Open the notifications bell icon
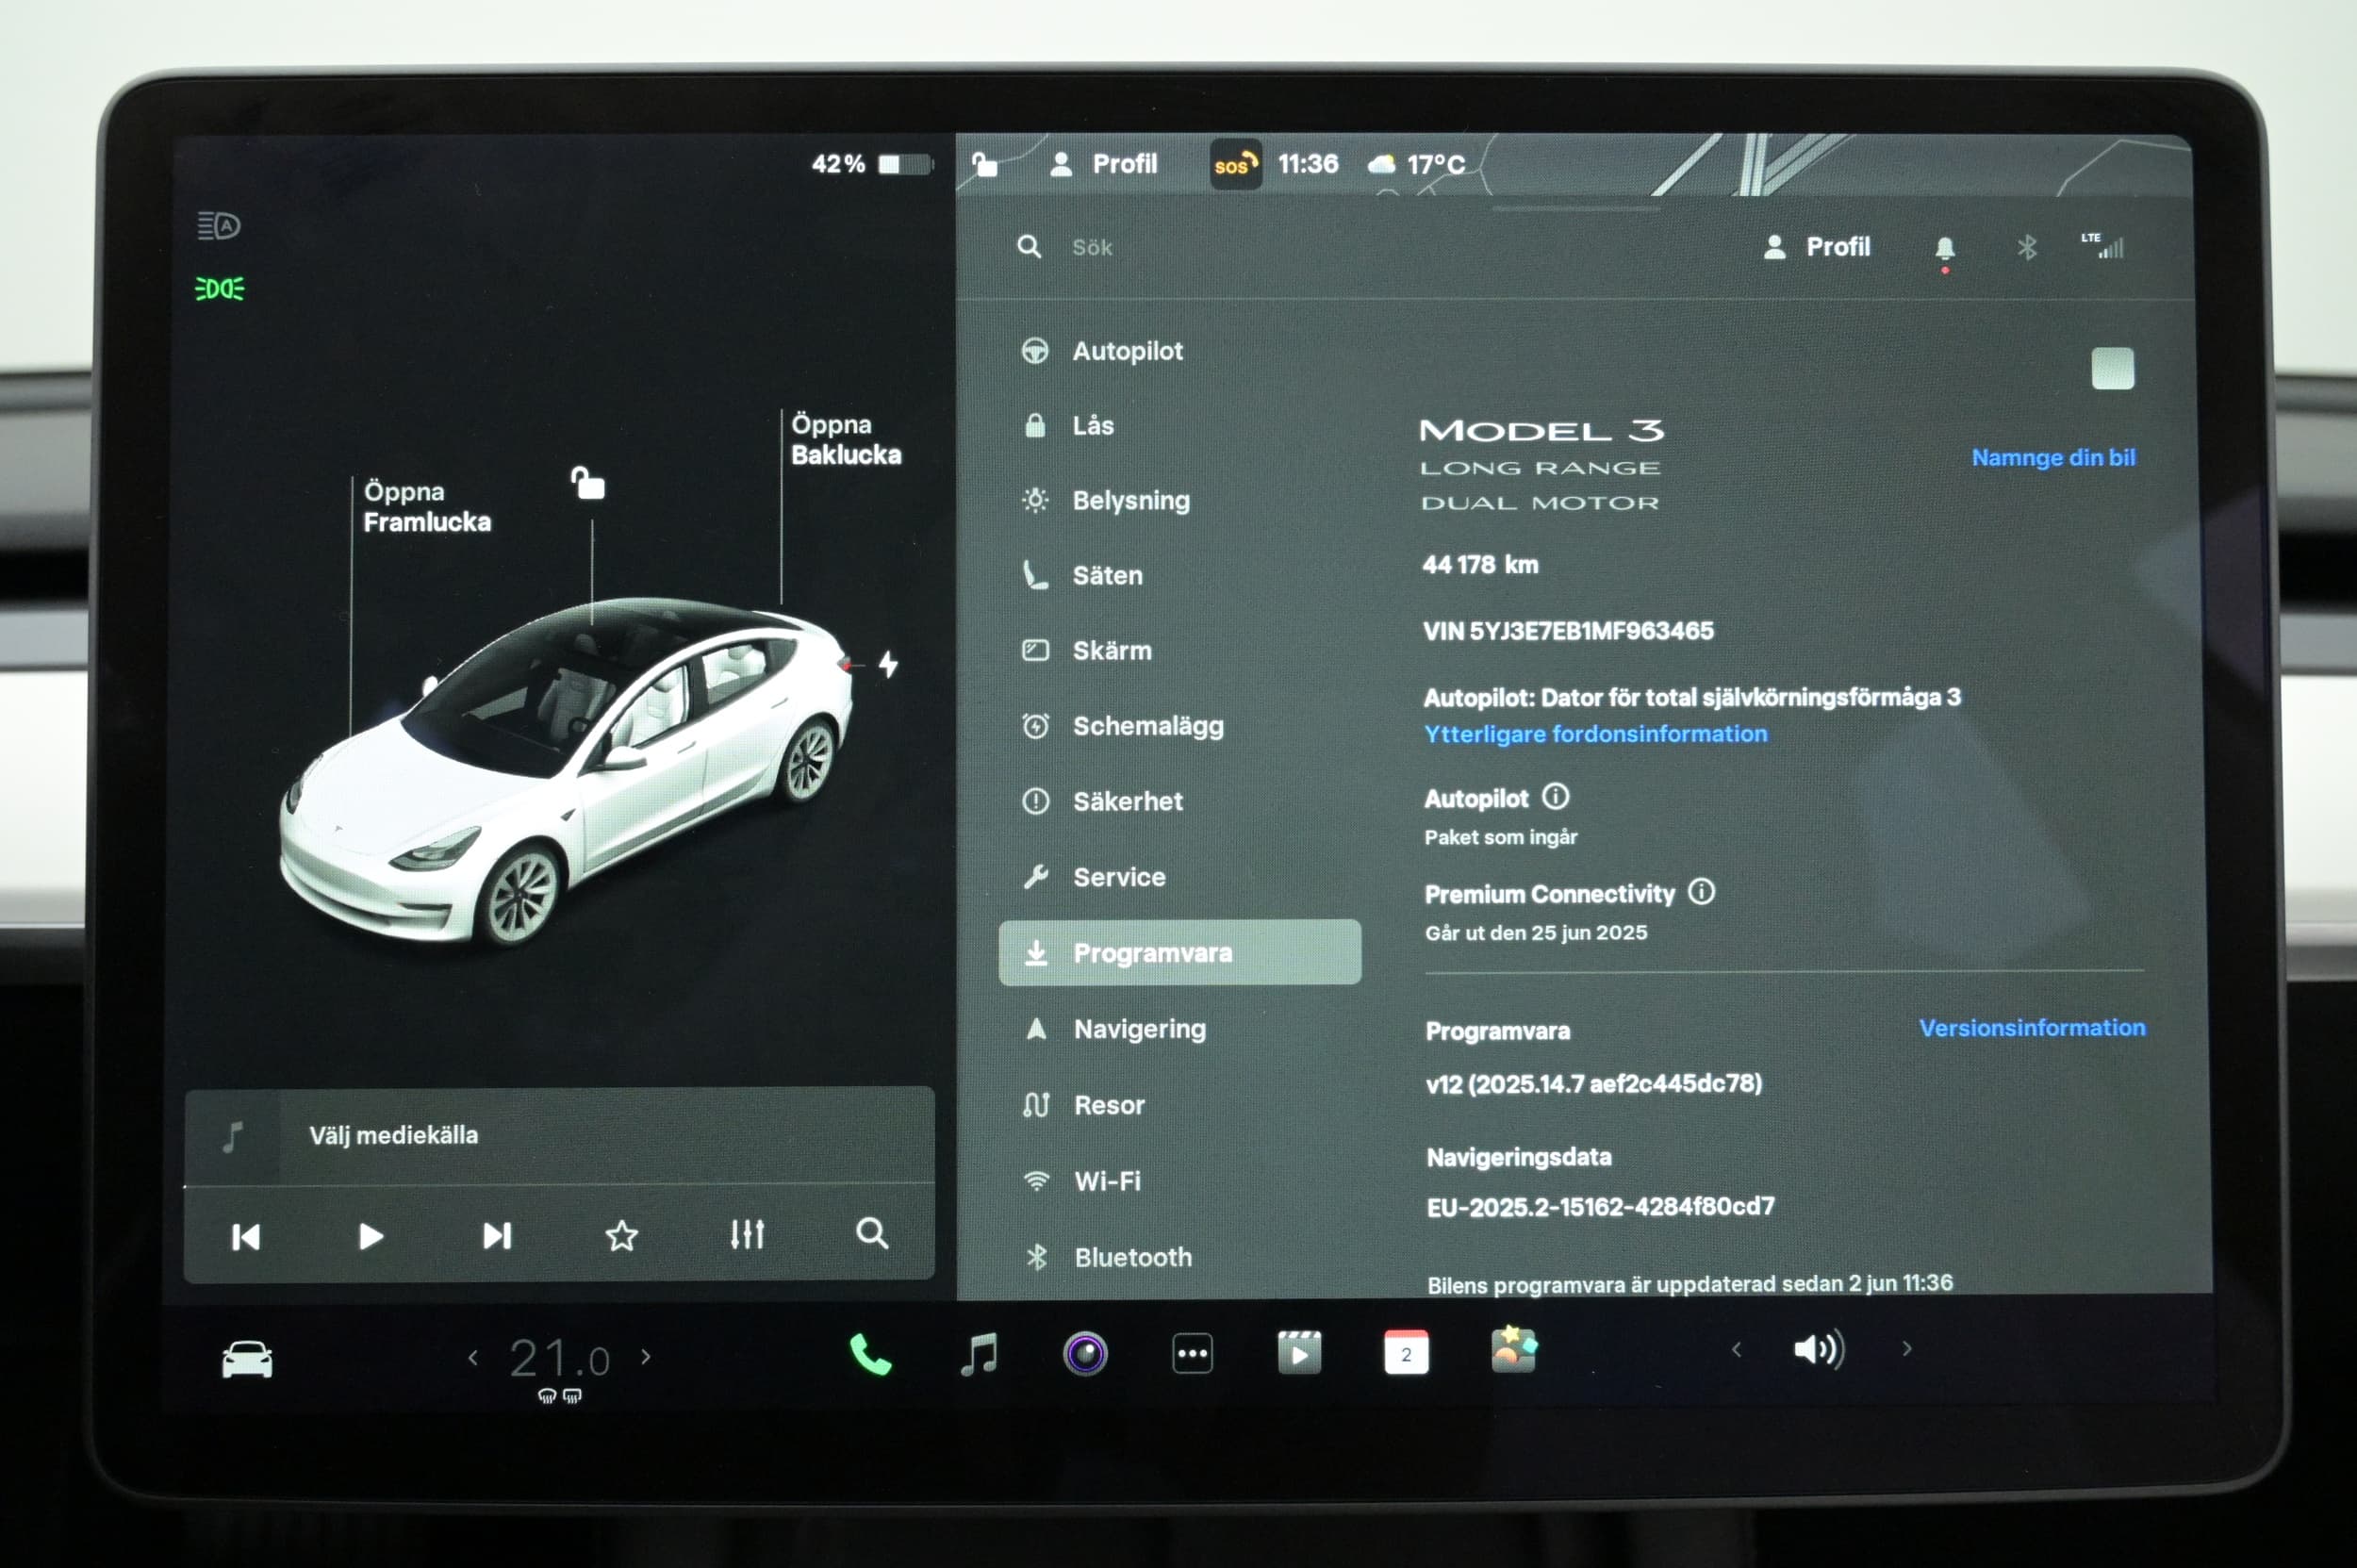 1945,248
